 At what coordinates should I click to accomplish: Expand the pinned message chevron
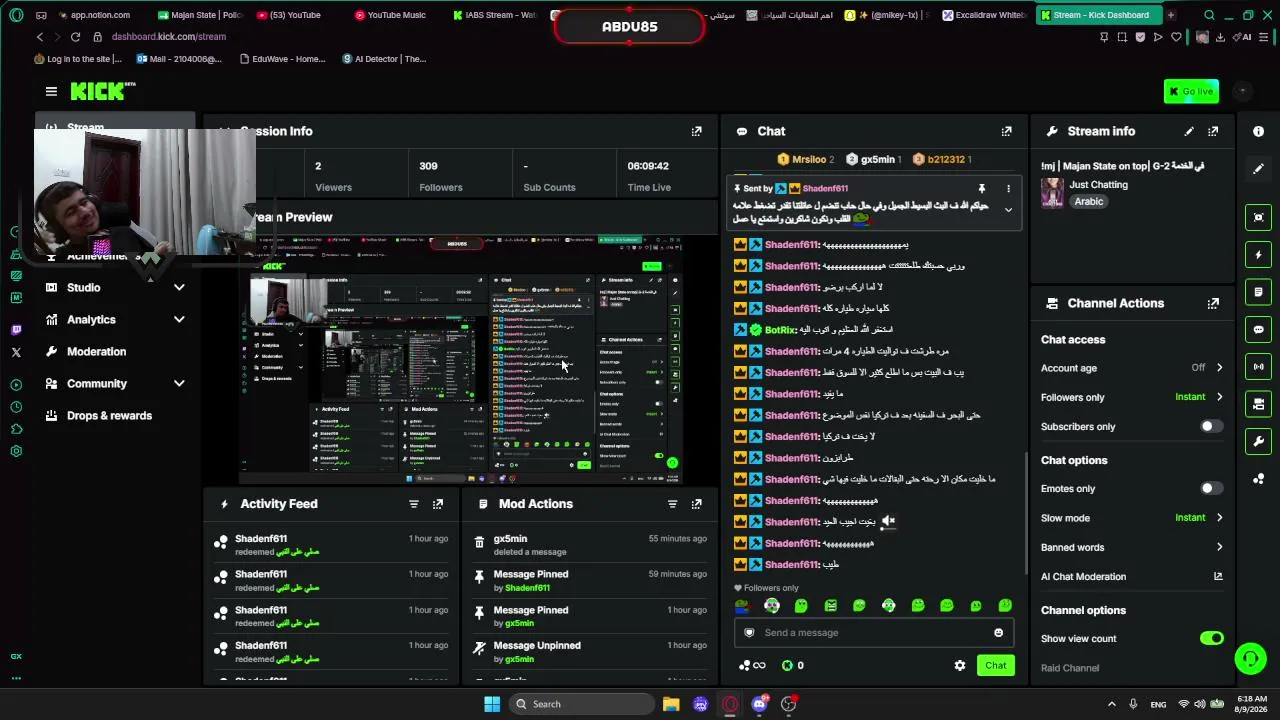pos(1008,210)
